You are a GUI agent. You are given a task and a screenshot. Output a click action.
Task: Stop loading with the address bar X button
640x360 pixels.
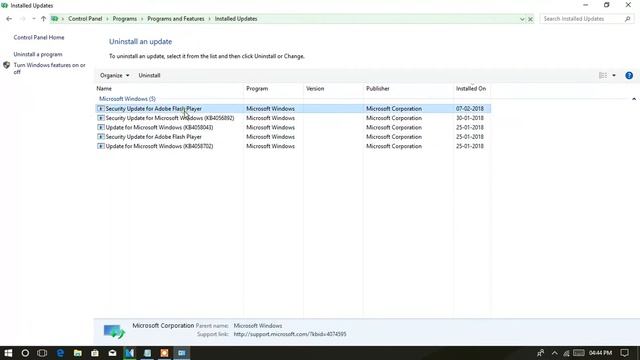pyautogui.click(x=530, y=19)
